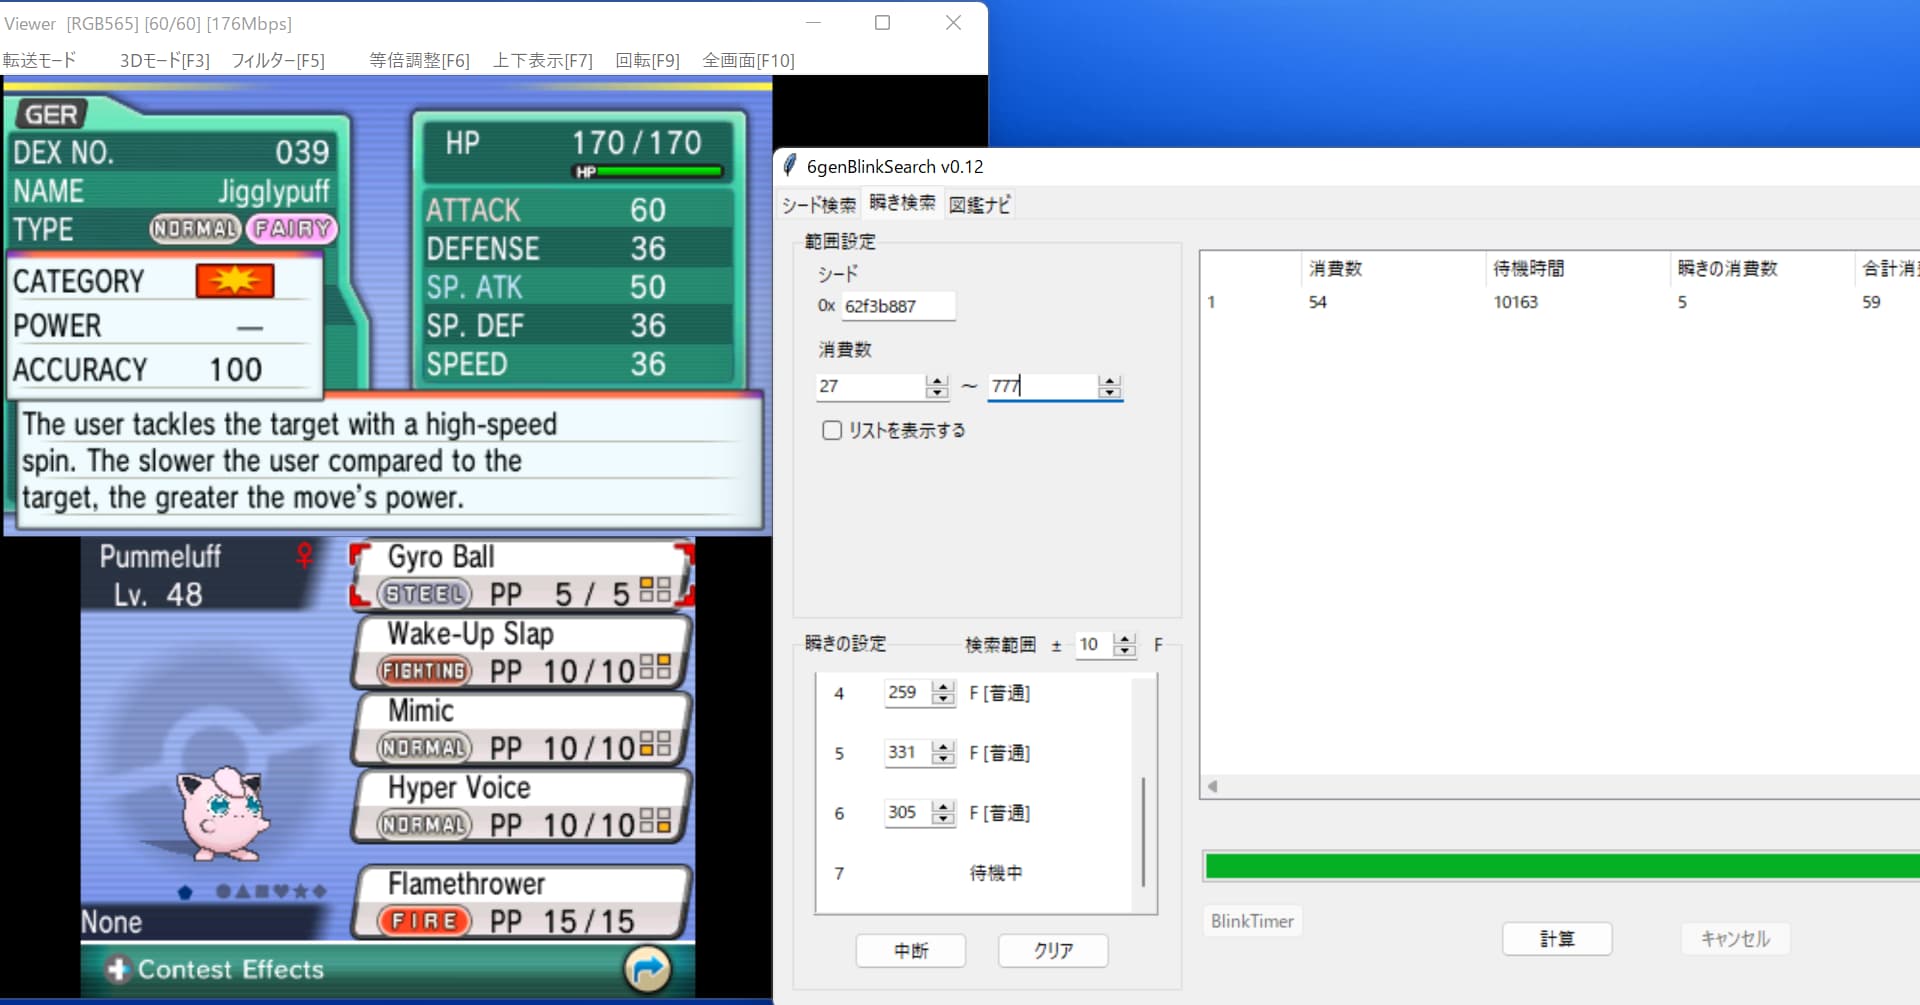Select the Flamethrower move
This screenshot has height=1005, width=1920.
522,902
